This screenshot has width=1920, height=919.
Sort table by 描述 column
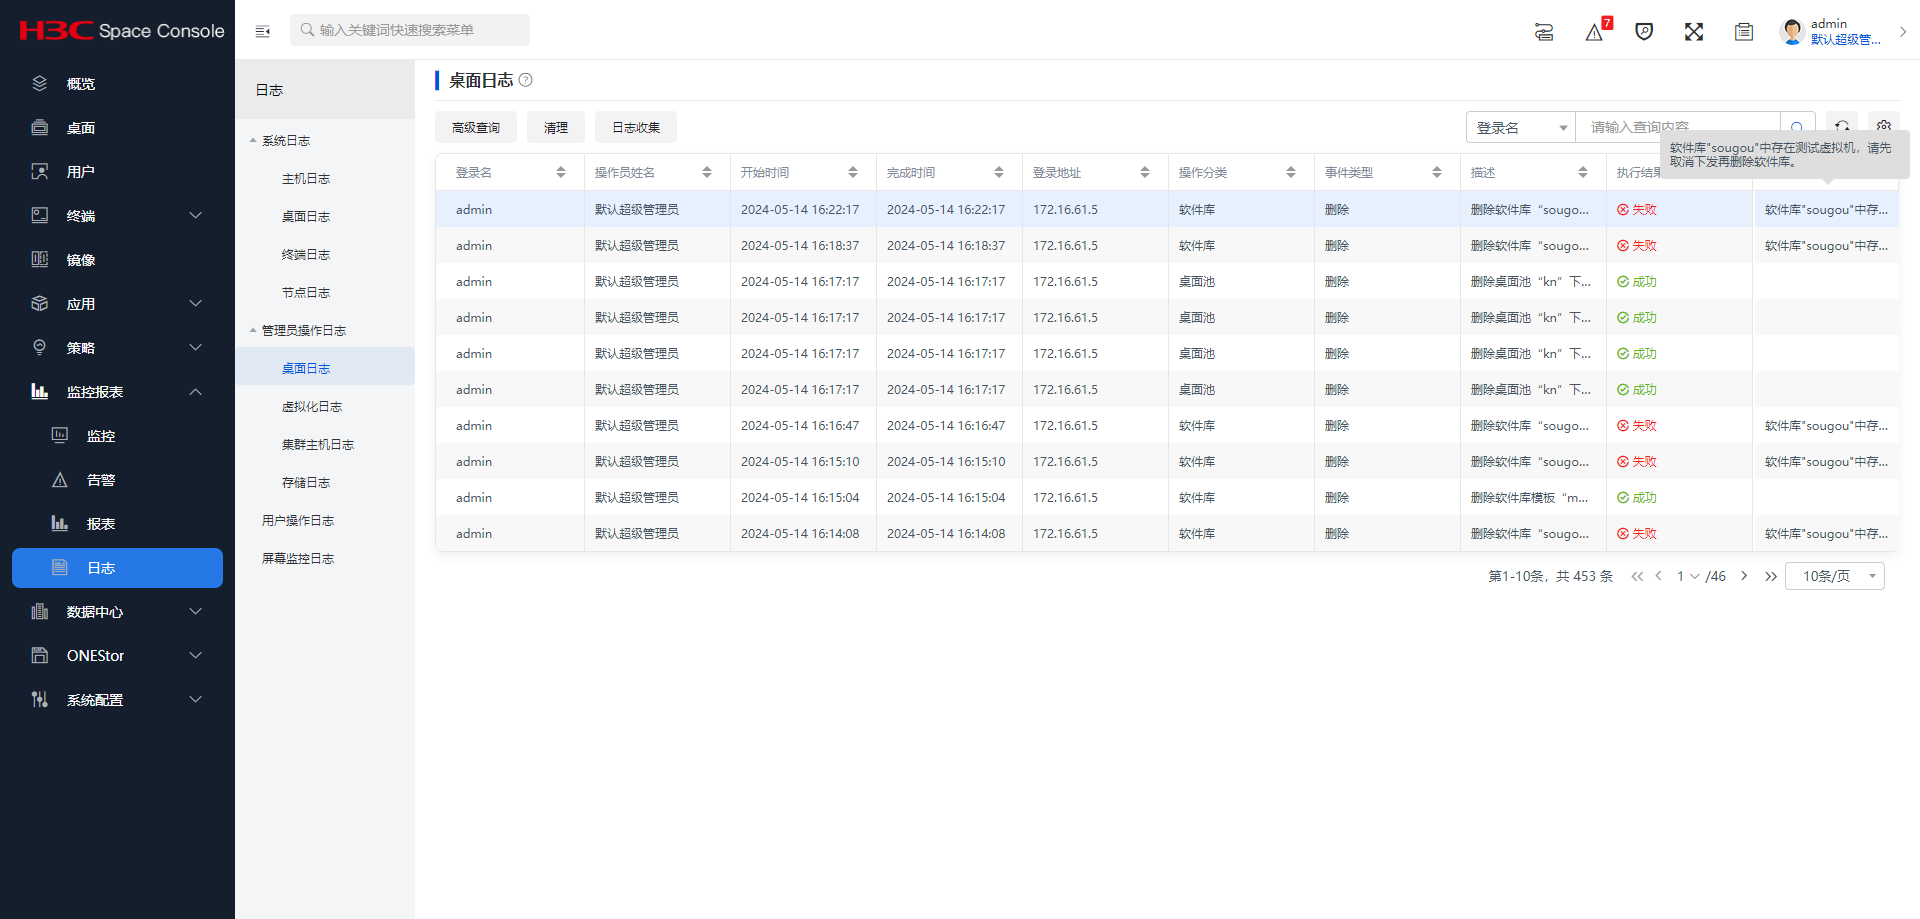pos(1583,173)
